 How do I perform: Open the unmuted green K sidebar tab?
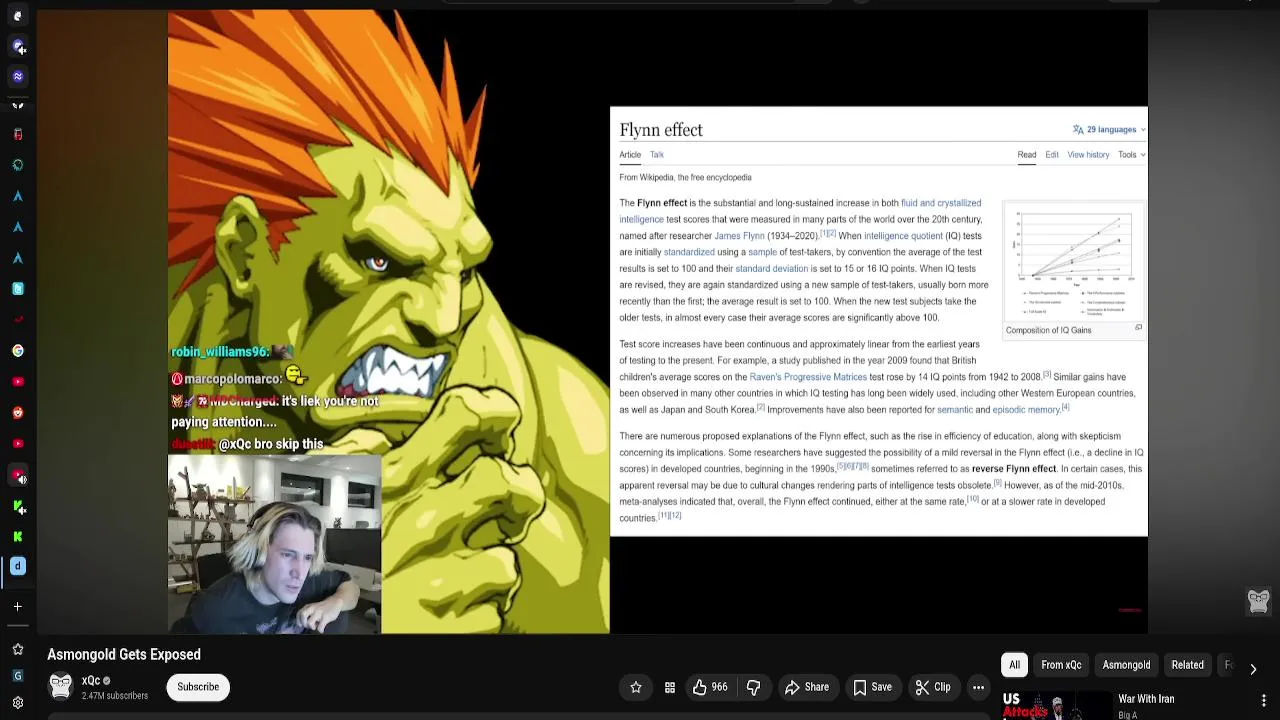(17, 537)
